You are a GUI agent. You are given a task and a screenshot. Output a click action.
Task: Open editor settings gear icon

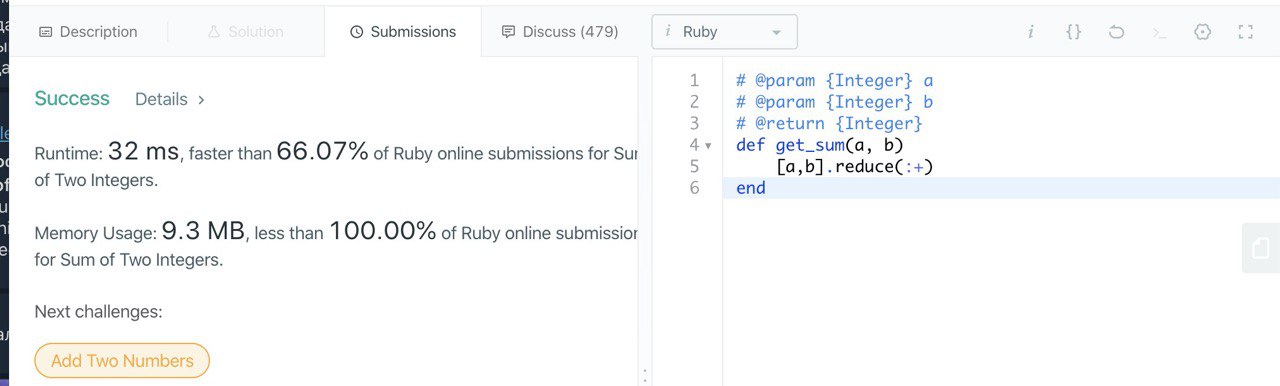click(1202, 32)
